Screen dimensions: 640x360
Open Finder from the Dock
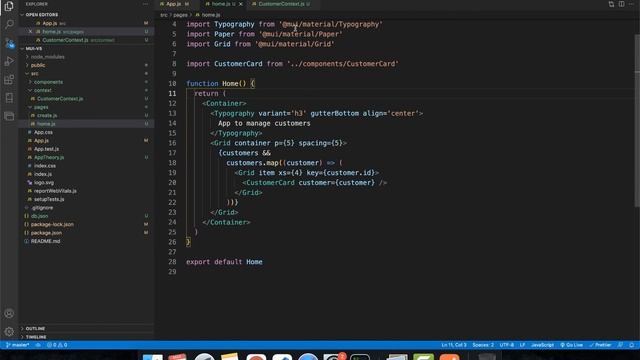coord(152,357)
